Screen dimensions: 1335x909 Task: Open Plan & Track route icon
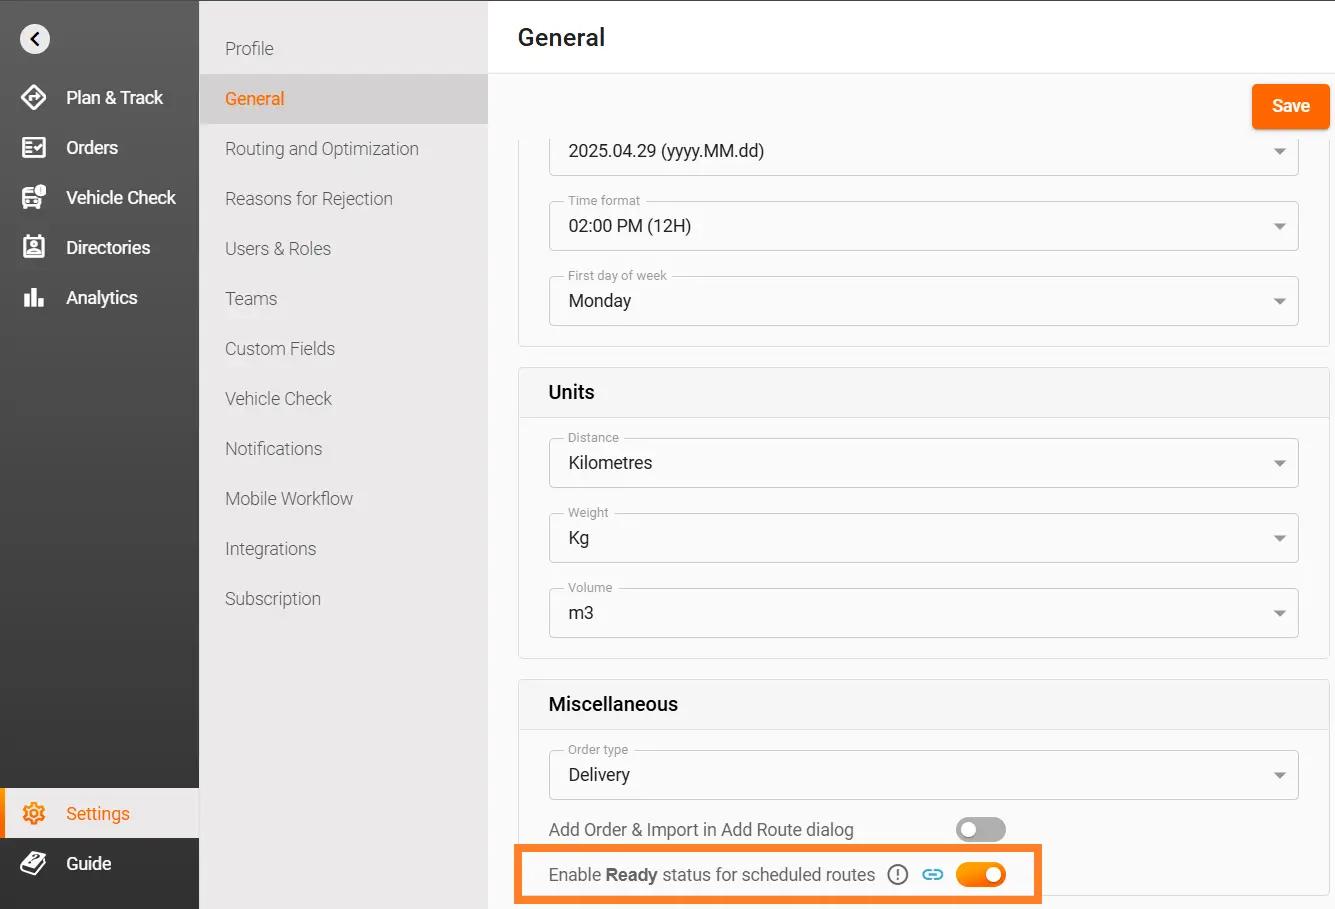[34, 97]
